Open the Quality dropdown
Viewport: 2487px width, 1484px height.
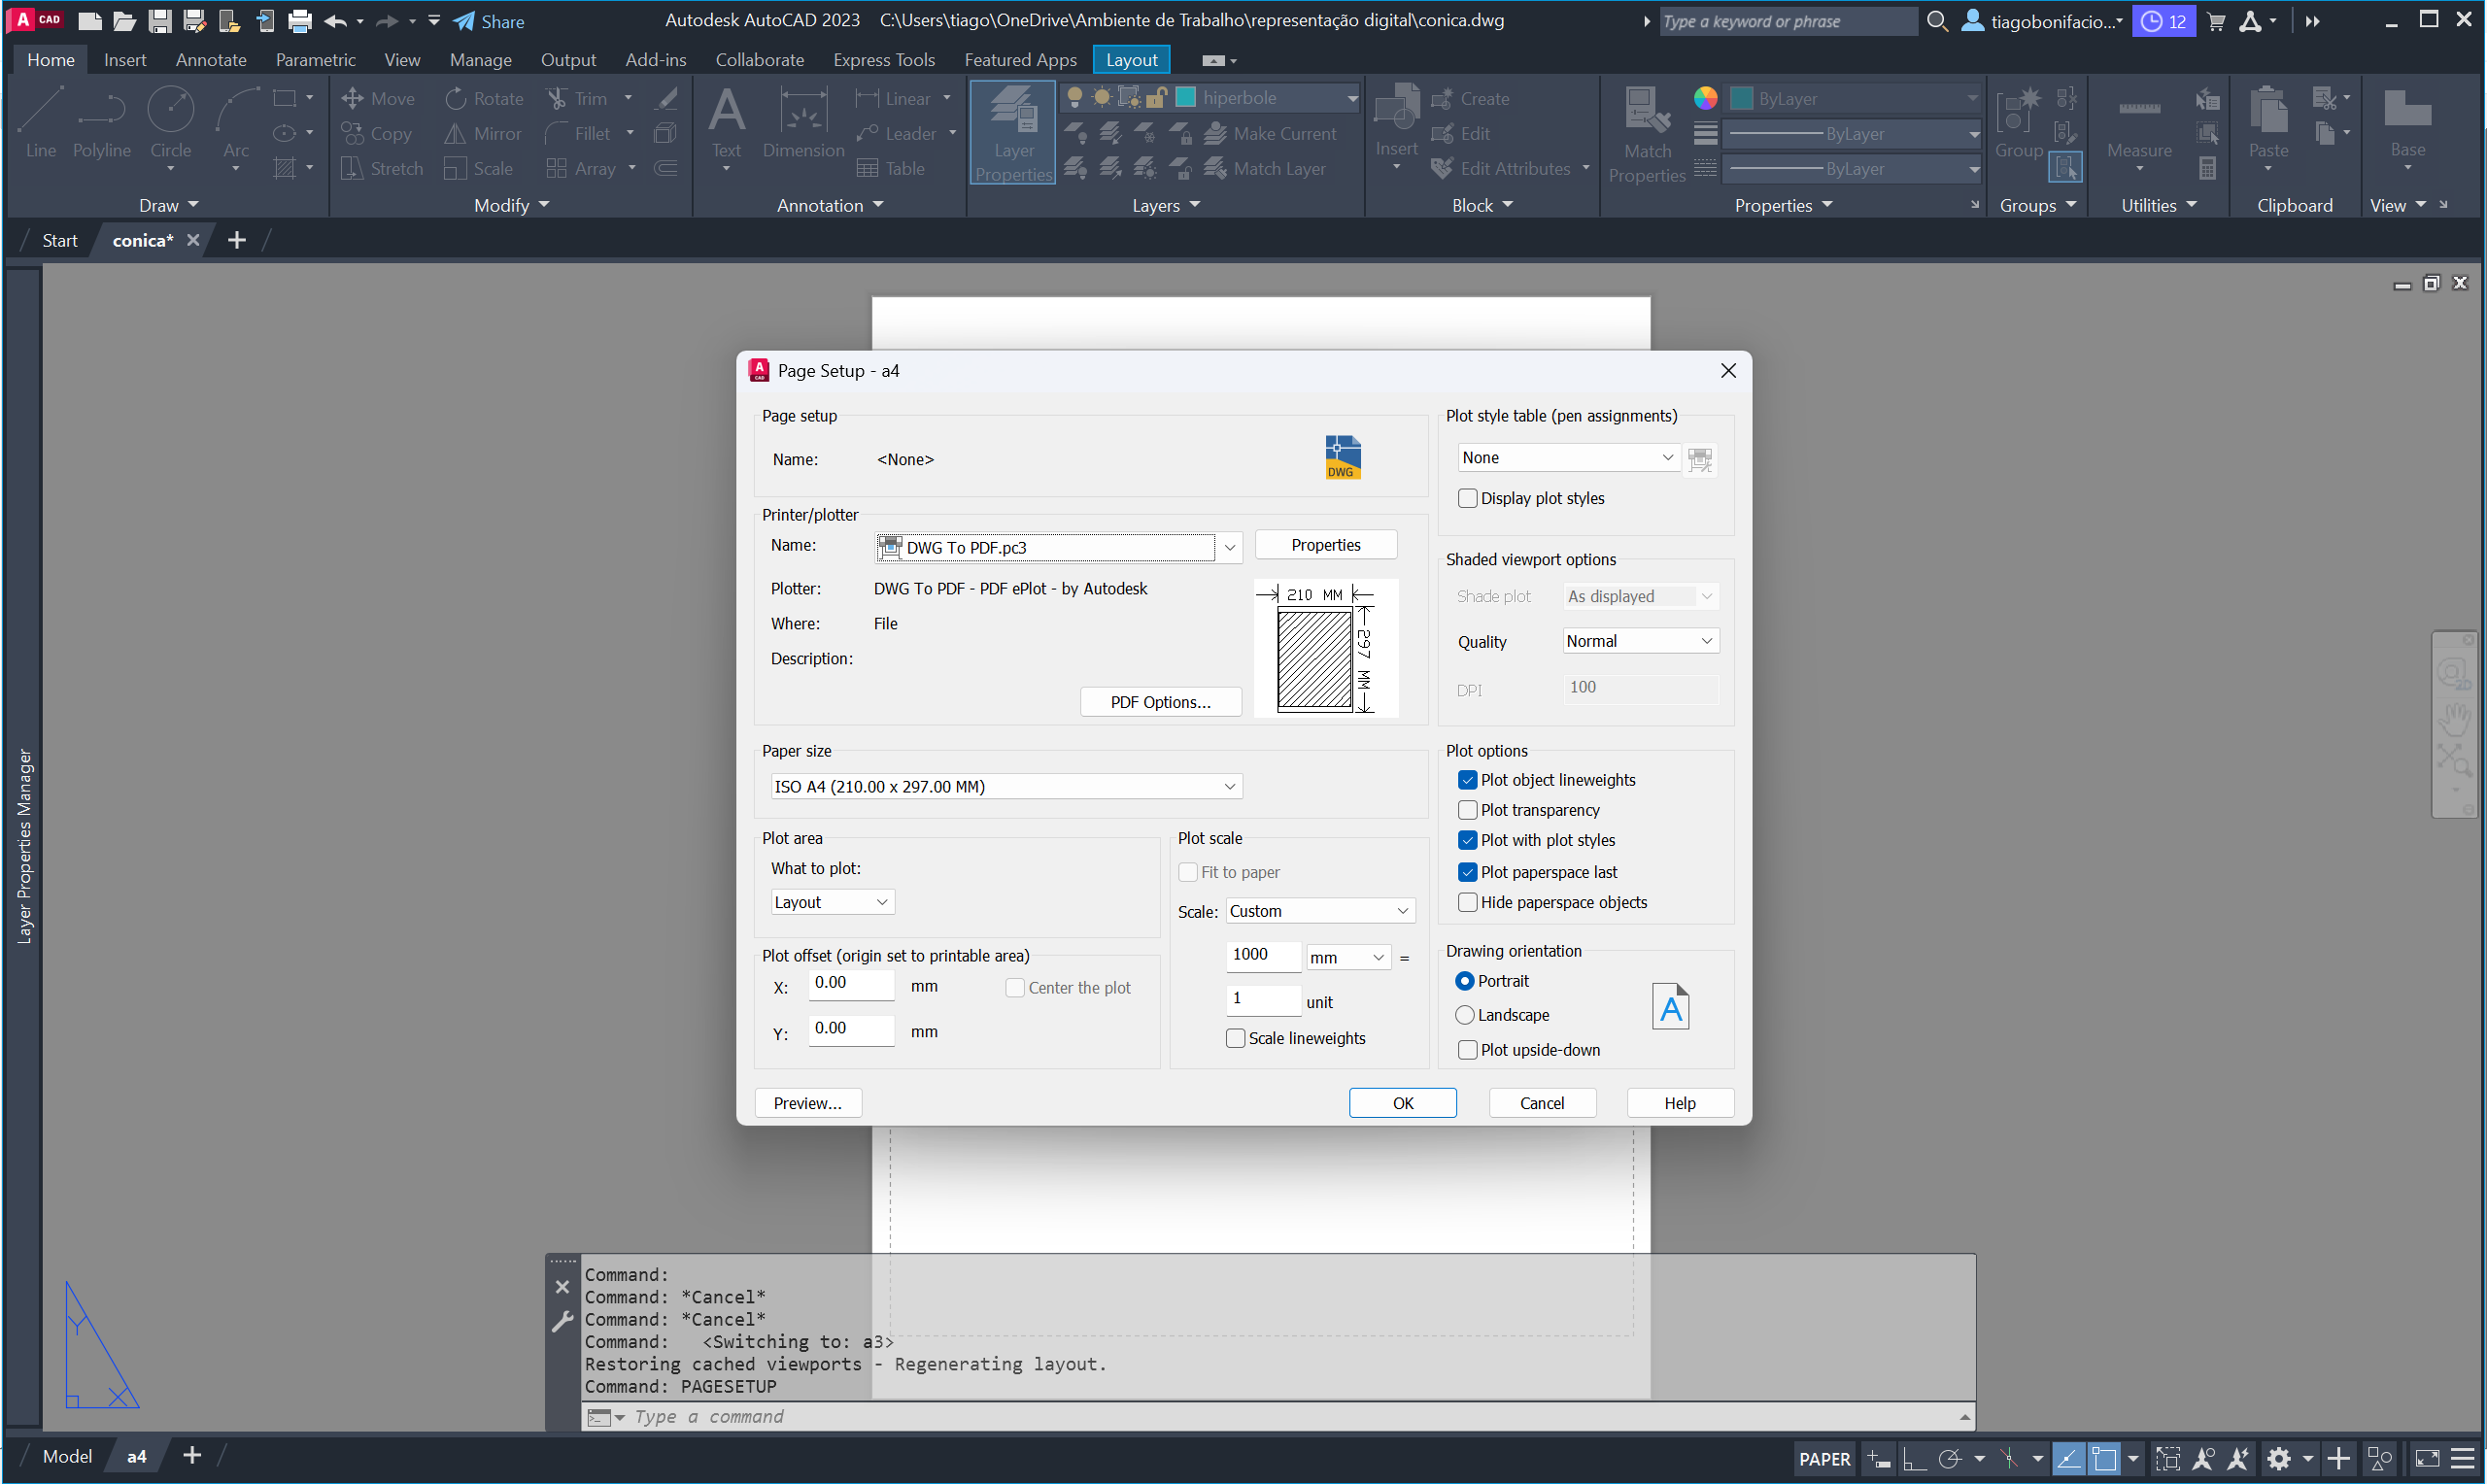coord(1640,641)
